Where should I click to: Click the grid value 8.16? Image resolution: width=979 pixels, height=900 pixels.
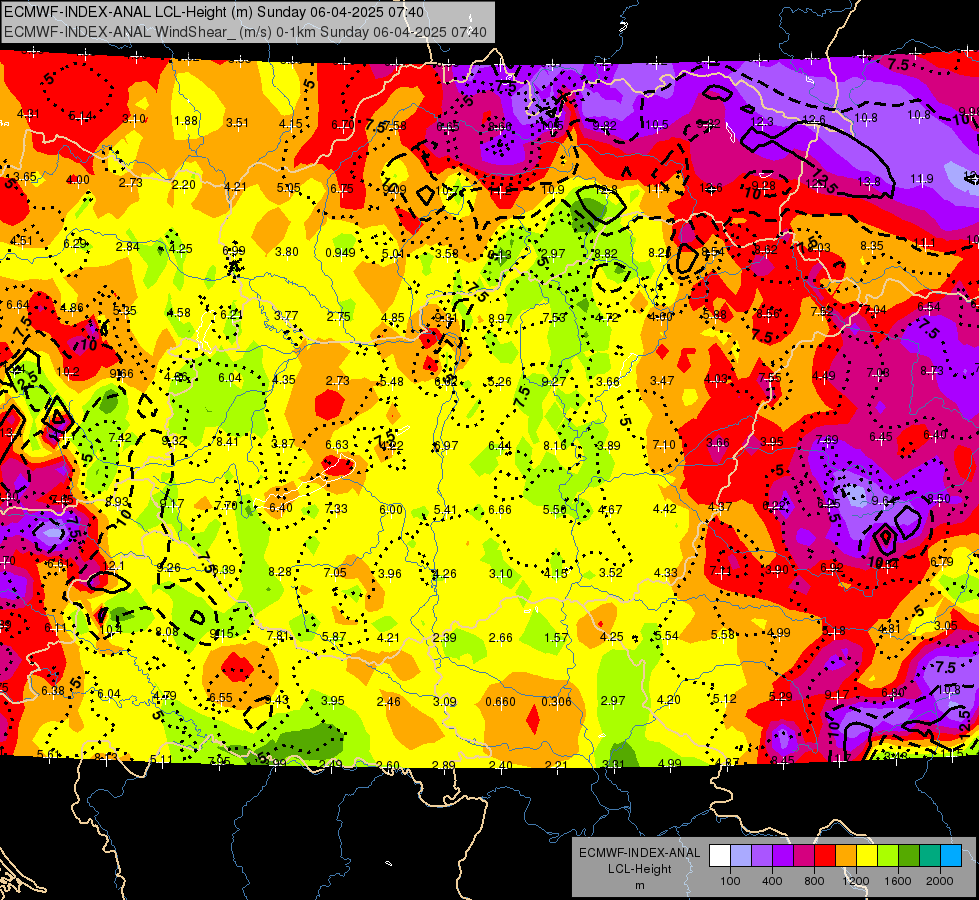[554, 445]
